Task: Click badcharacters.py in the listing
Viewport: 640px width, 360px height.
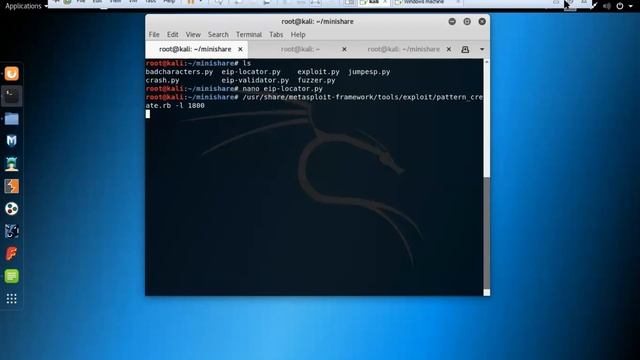Action: pyautogui.click(x=179, y=72)
